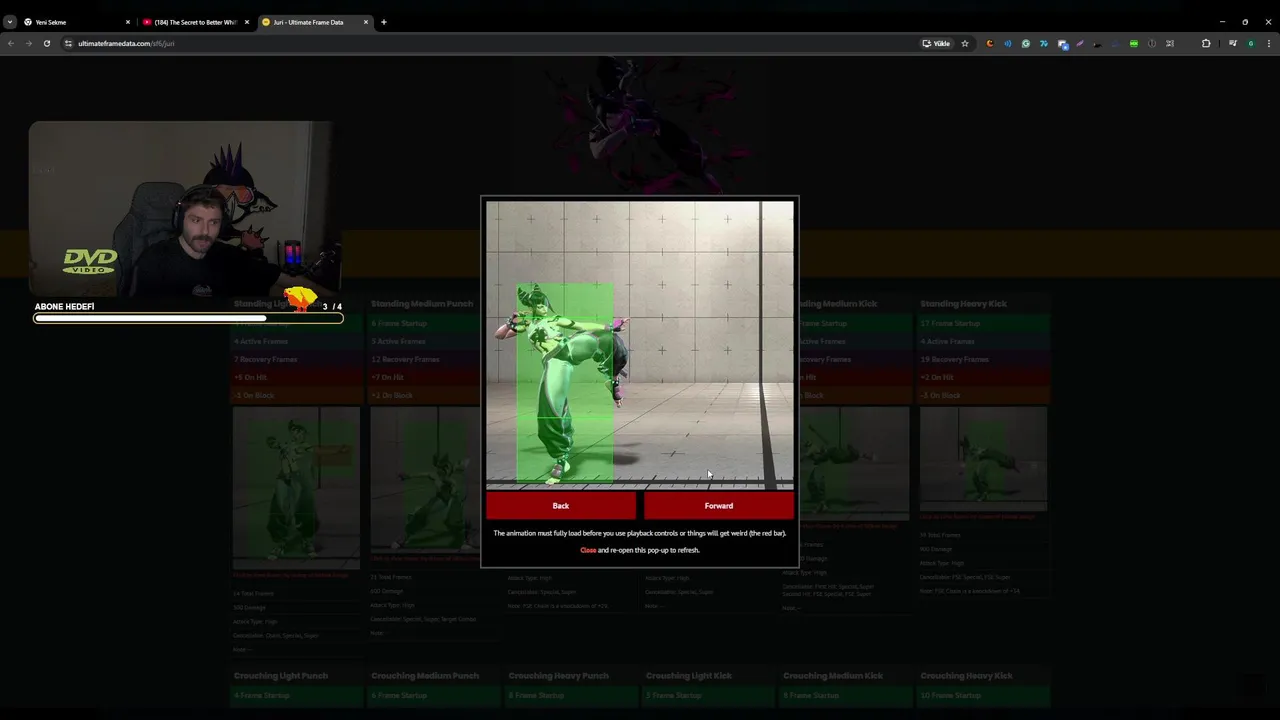Screen dimensions: 1280x720
Task: Switch to the Yeni Sekme tab
Action: 75,22
